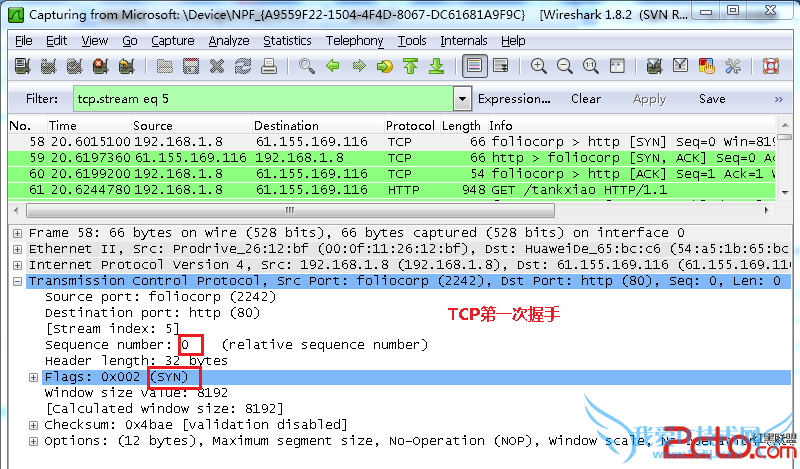Toggle colorize packet list icon
Image resolution: width=800 pixels, height=469 pixels.
(474, 66)
